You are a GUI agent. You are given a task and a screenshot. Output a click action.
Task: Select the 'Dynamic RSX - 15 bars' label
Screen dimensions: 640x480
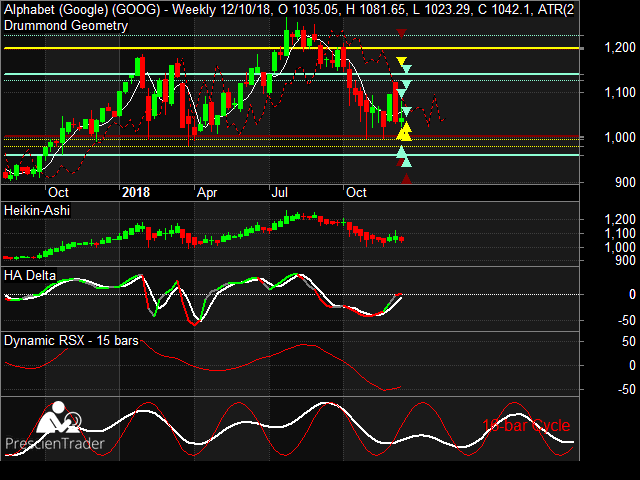click(x=71, y=340)
